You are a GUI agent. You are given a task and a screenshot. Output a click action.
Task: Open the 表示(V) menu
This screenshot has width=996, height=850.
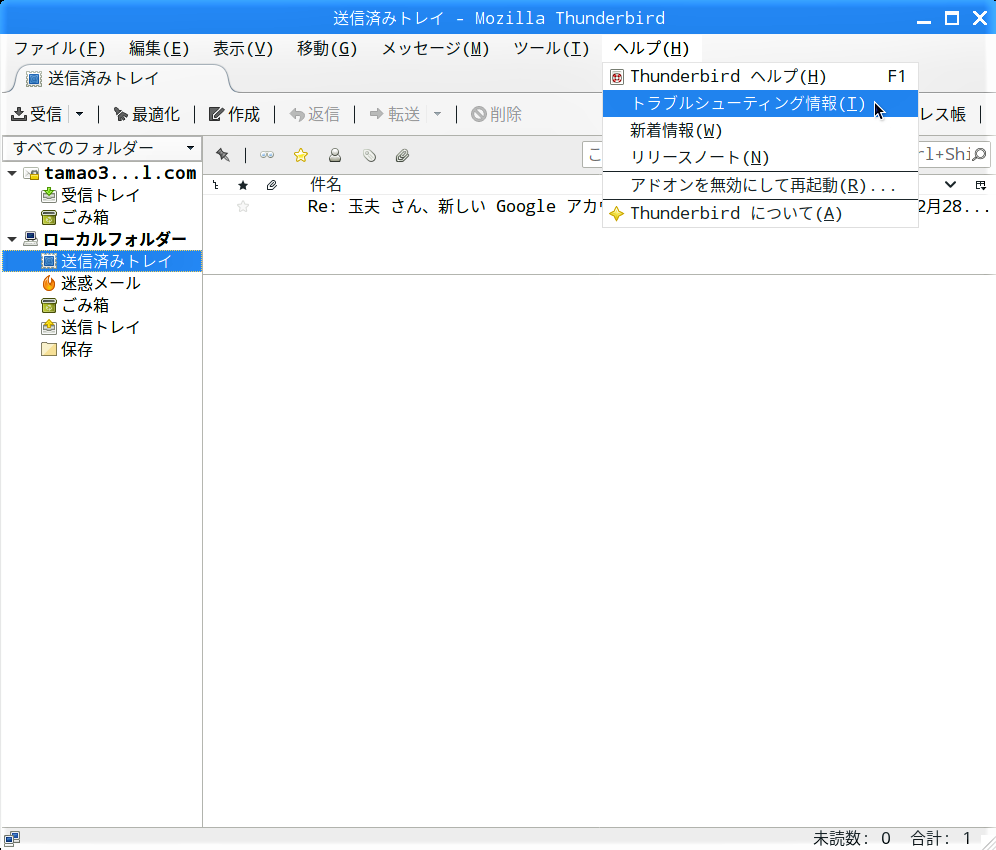(x=243, y=48)
